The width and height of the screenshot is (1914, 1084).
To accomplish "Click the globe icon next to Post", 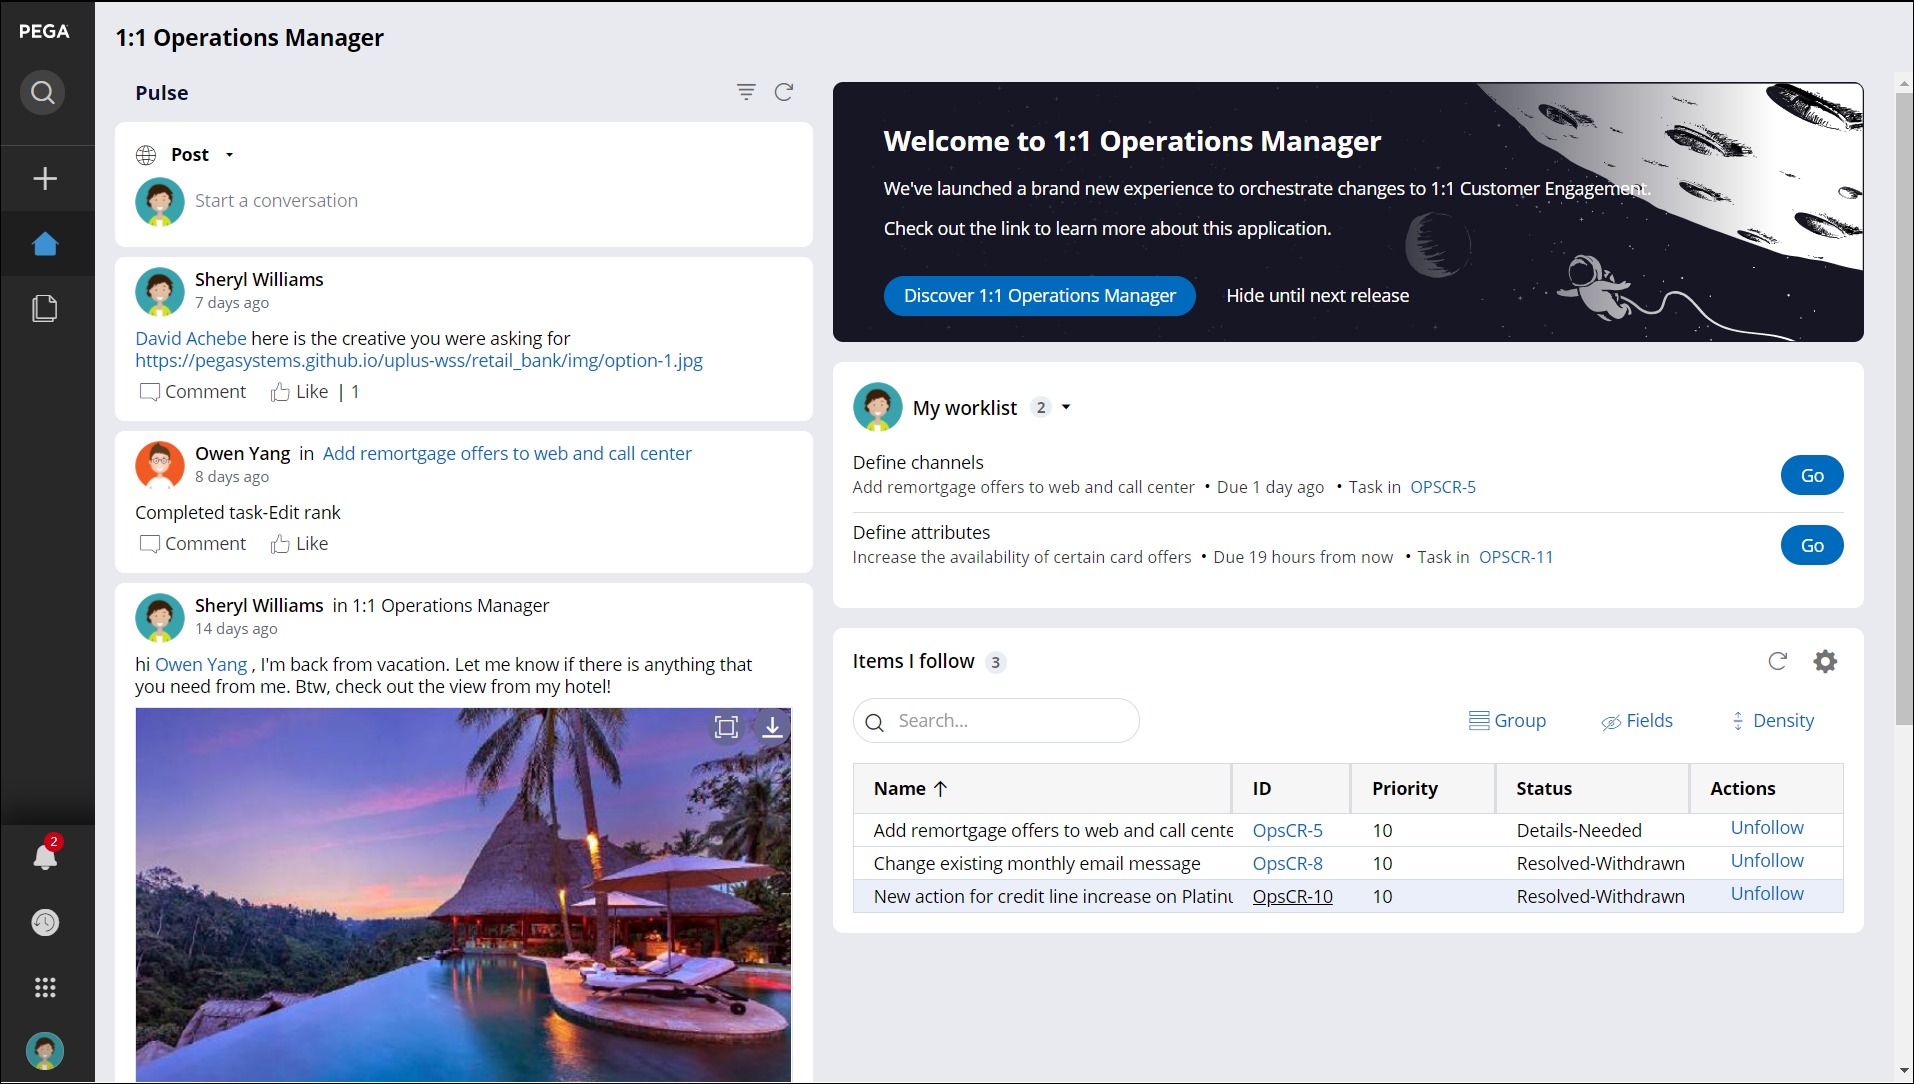I will coord(146,155).
